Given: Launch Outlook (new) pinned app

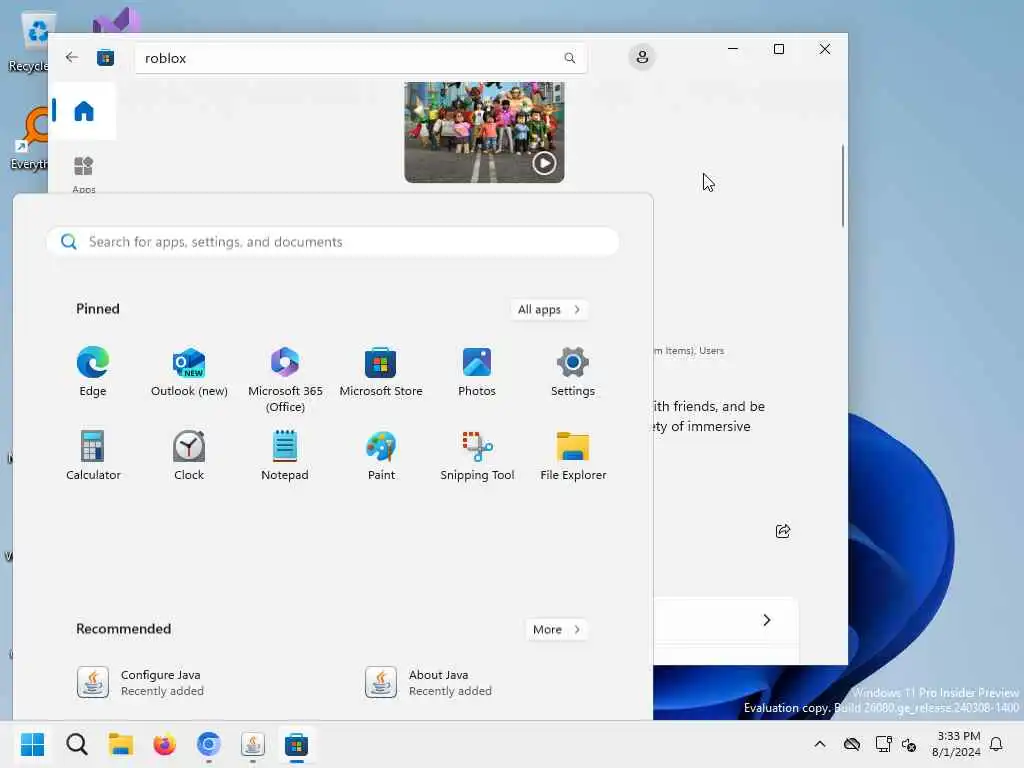Looking at the screenshot, I should tap(189, 372).
